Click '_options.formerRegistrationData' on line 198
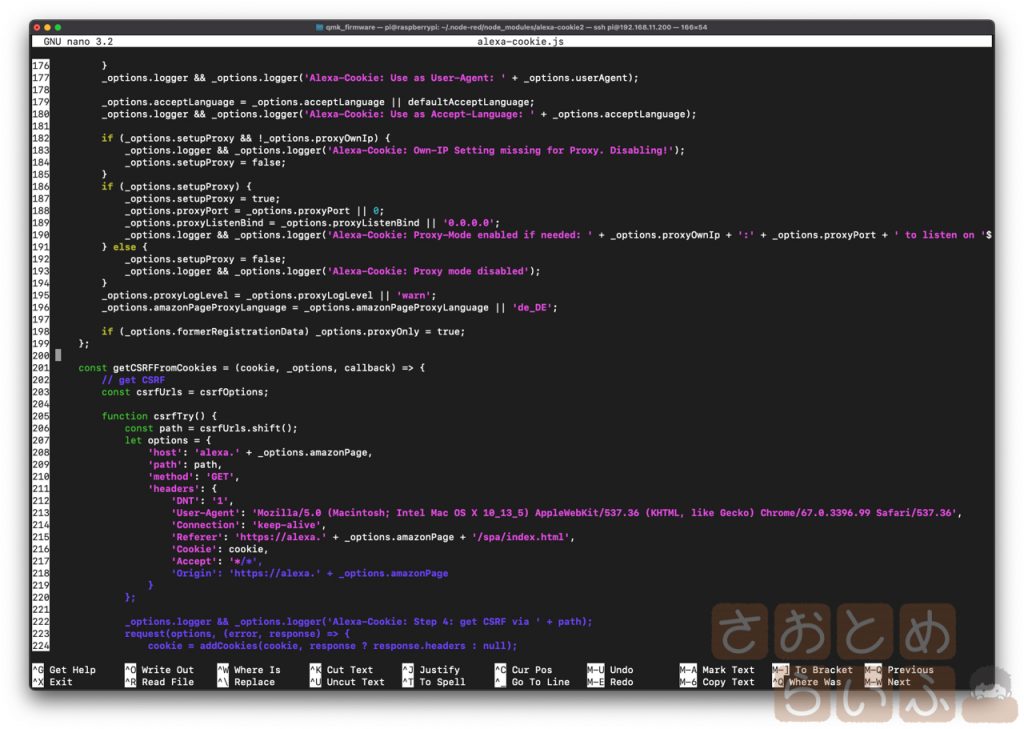 click(x=216, y=332)
